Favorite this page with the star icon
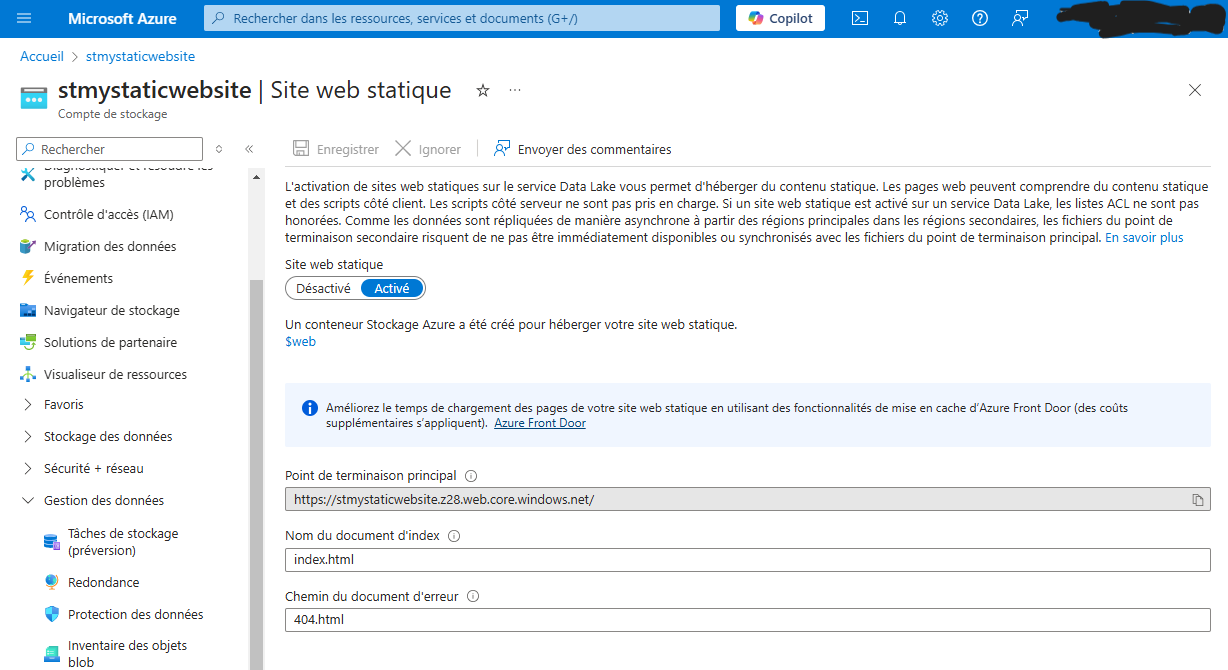Viewport: 1228px width, 670px height. point(483,90)
